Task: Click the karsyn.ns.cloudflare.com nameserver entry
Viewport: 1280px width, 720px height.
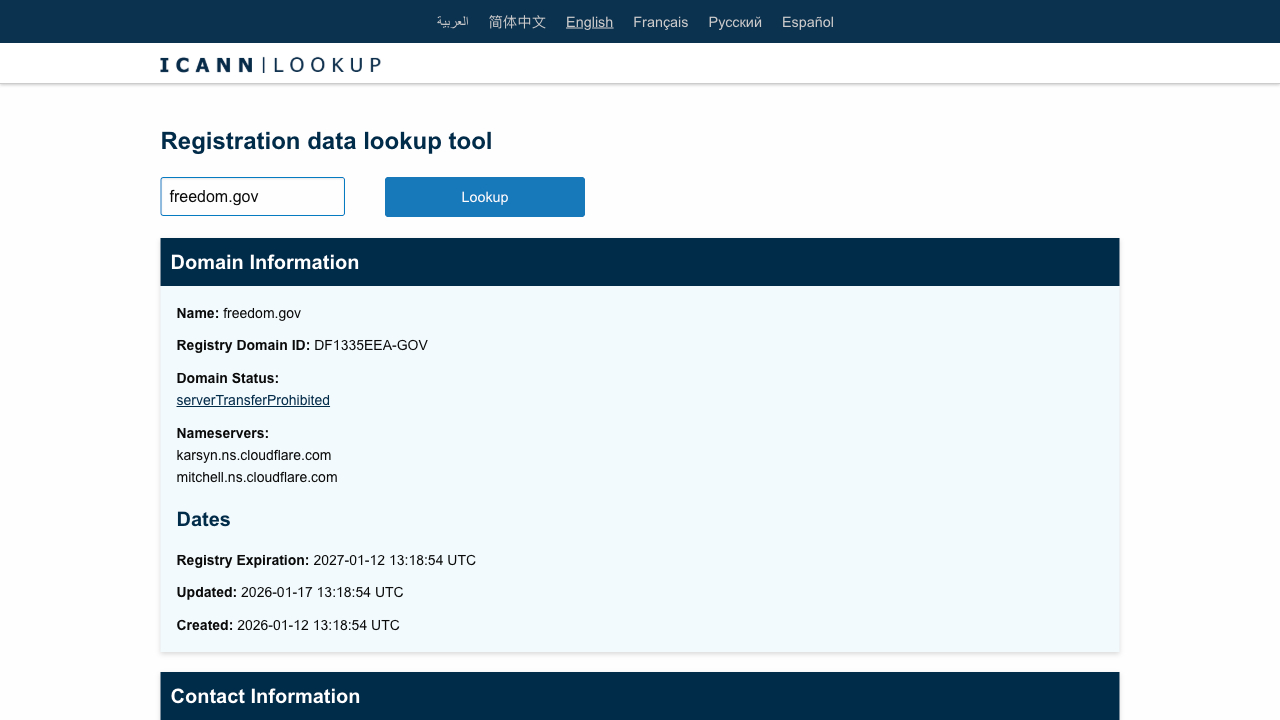Action: click(x=254, y=455)
